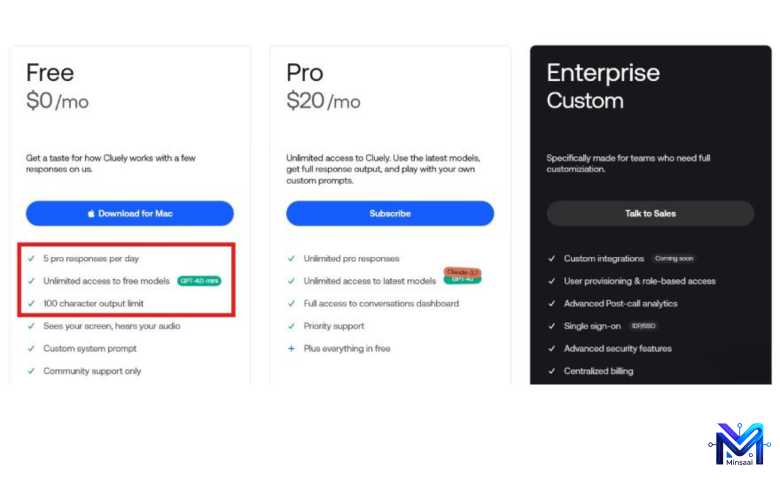Image resolution: width=780 pixels, height=480 pixels.
Task: Click Advanced Post-call analytics feature
Action: (x=620, y=303)
